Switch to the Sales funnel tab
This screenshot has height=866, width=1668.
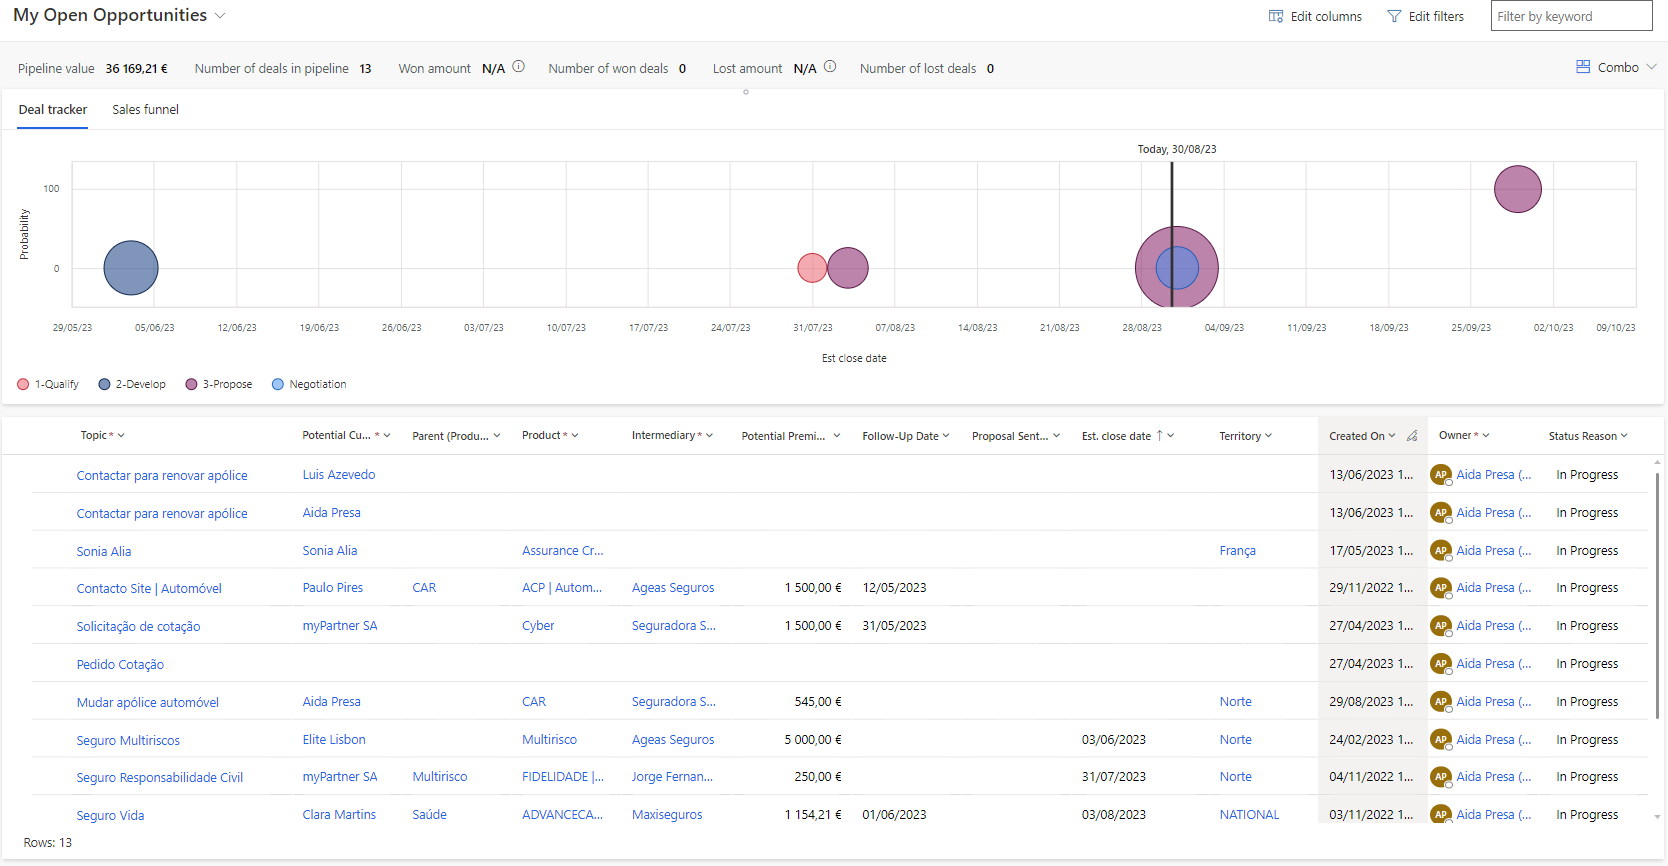[x=145, y=110]
